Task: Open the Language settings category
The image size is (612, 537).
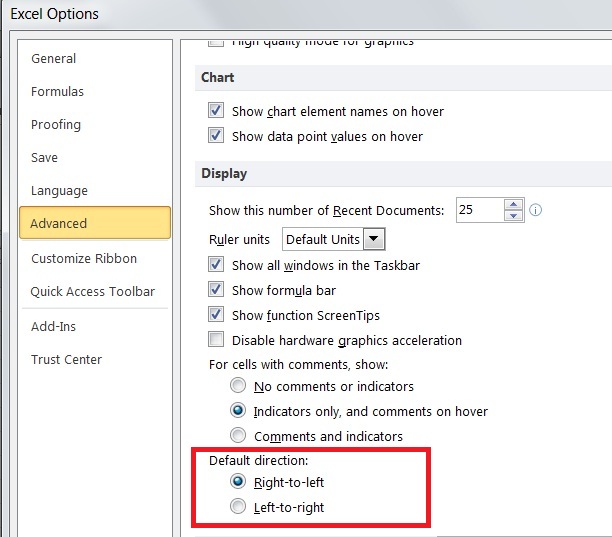Action: 59,190
